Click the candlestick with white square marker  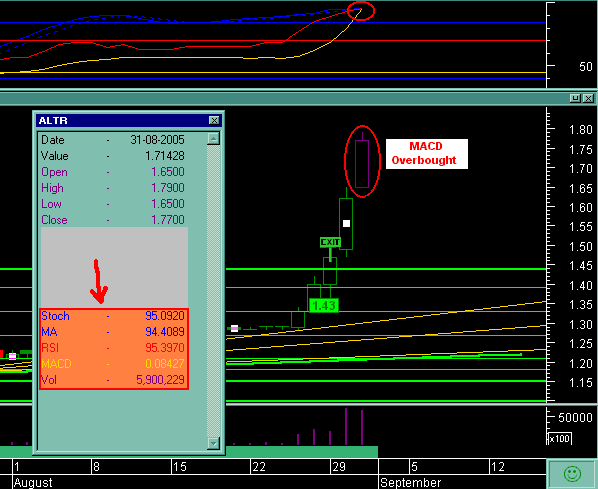pos(346,224)
